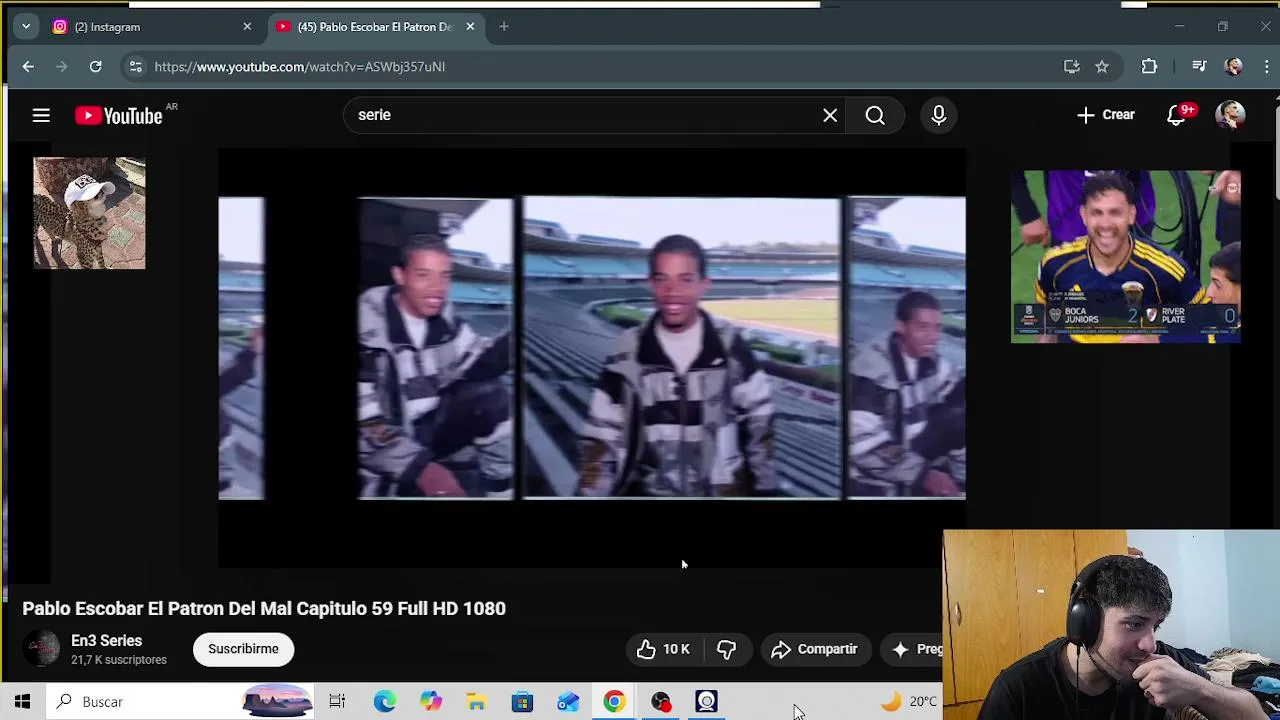Open the tab search dropdown arrow
Viewport: 1280px width, 720px height.
tap(26, 27)
